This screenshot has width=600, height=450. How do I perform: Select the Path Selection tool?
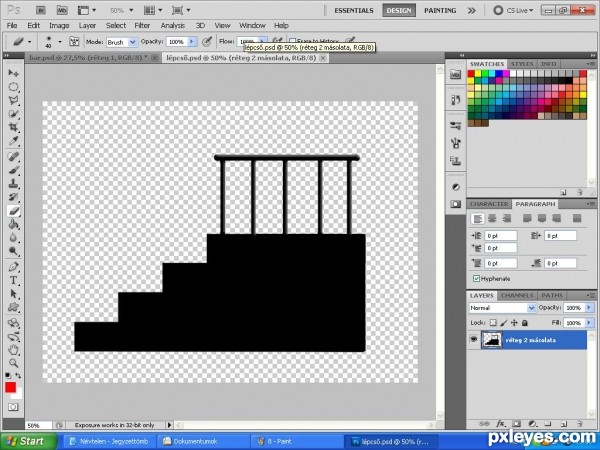click(13, 294)
